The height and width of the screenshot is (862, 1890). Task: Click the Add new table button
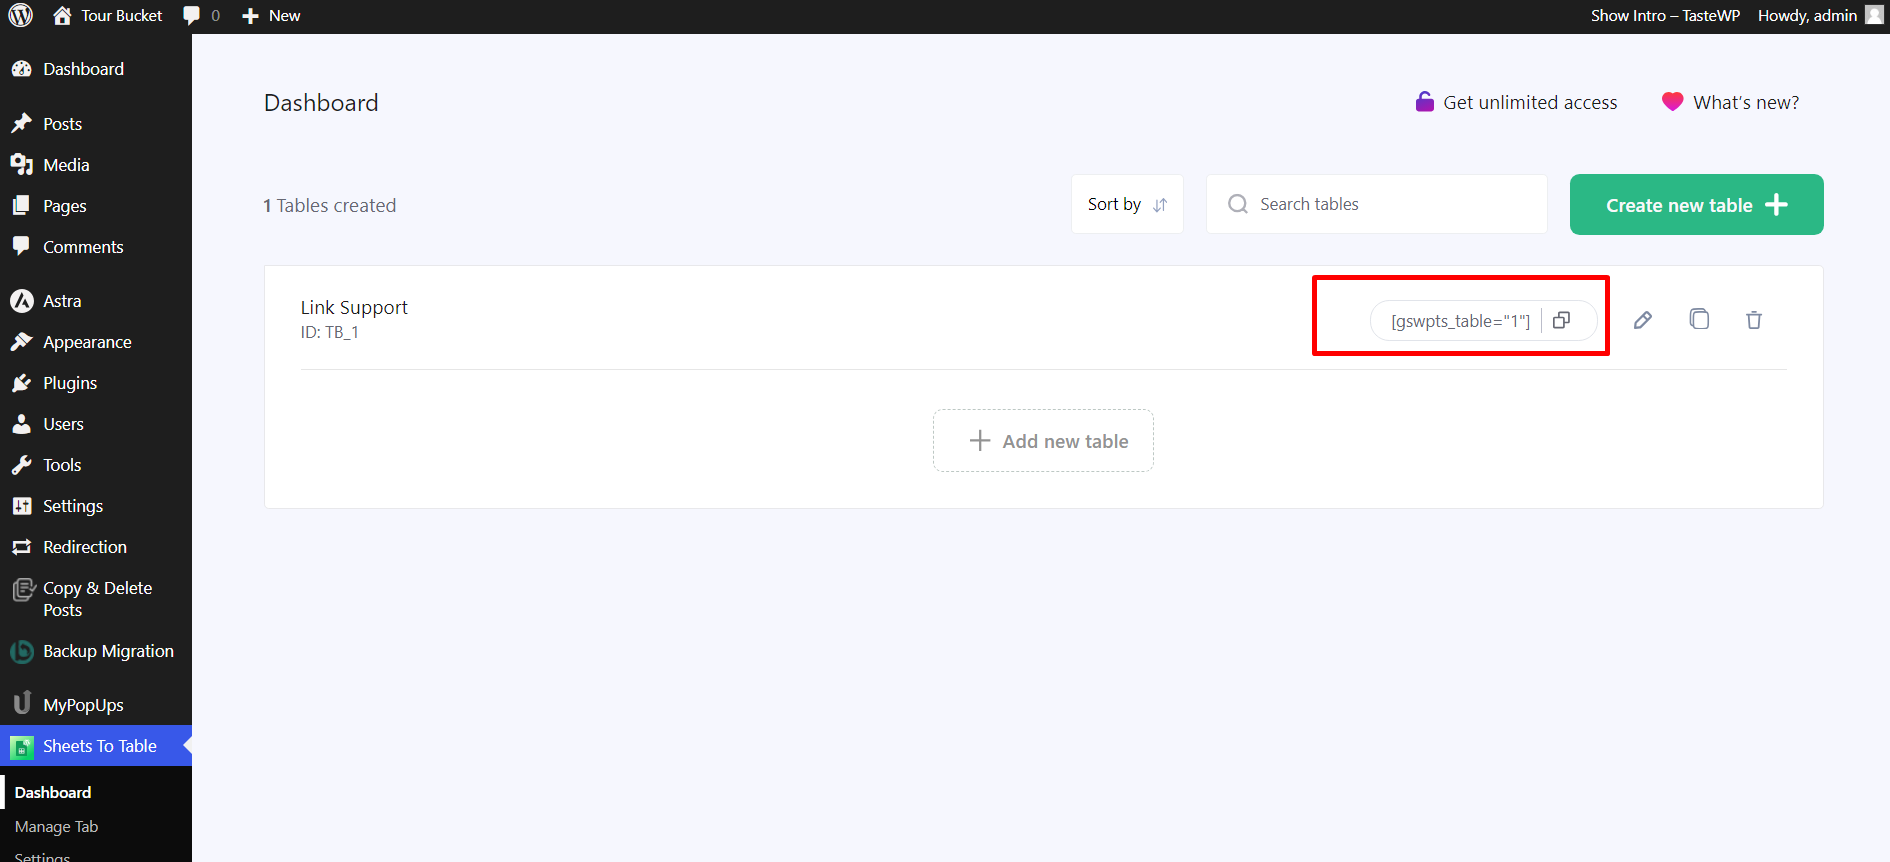click(x=1043, y=441)
